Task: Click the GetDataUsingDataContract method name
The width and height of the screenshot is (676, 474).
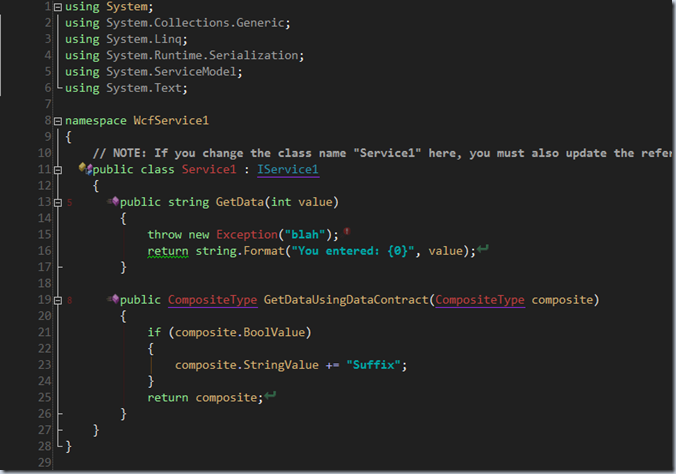Action: pyautogui.click(x=346, y=300)
